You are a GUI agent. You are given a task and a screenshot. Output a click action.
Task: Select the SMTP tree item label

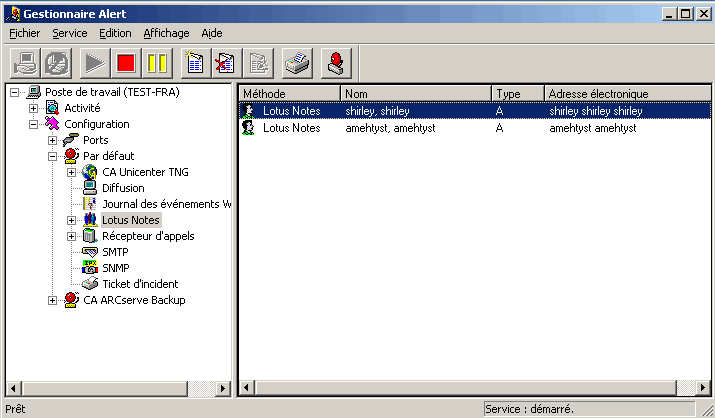115,252
